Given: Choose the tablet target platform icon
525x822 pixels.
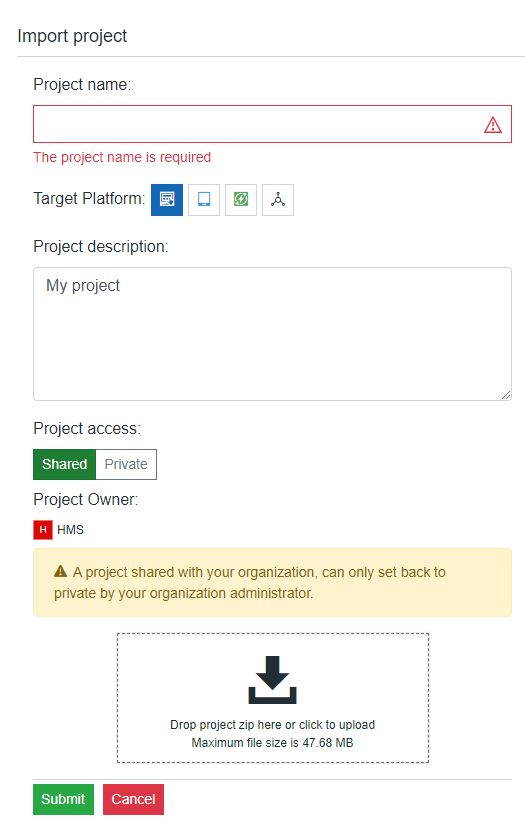Looking at the screenshot, I should [204, 200].
